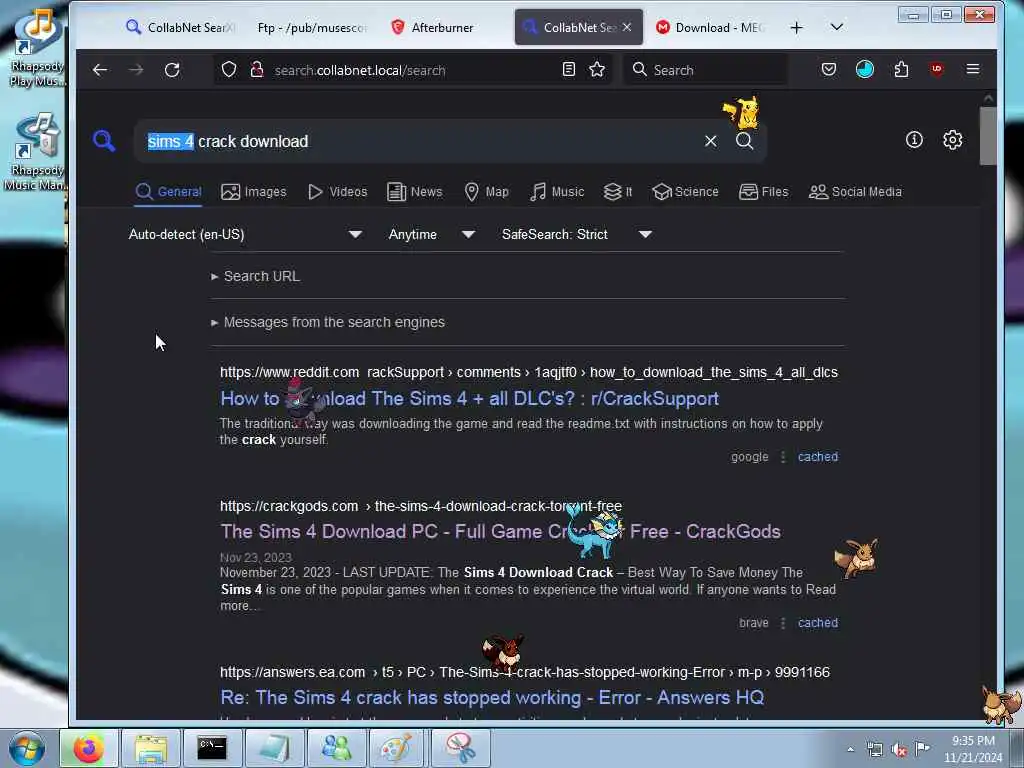Clear the search query with the X

coord(711,141)
